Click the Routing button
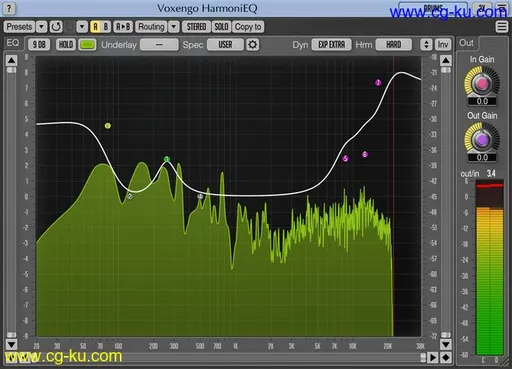The height and width of the screenshot is (369, 512). click(x=151, y=27)
